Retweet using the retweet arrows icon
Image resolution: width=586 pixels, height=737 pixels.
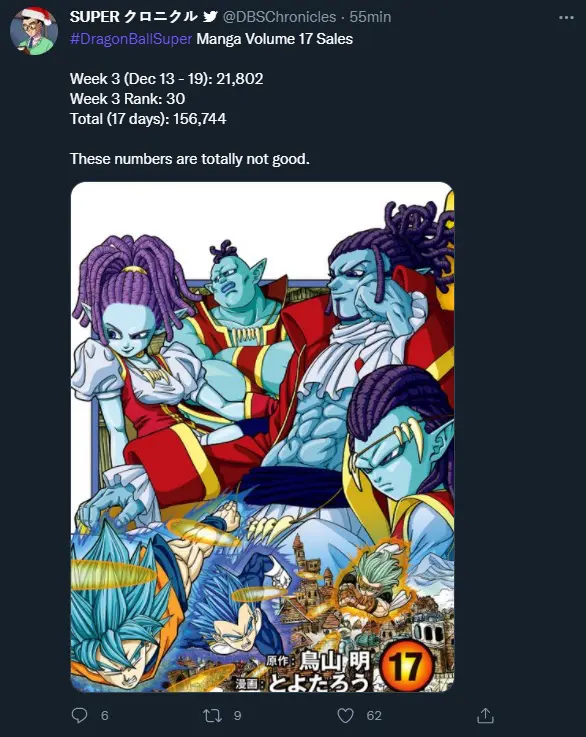[x=212, y=715]
